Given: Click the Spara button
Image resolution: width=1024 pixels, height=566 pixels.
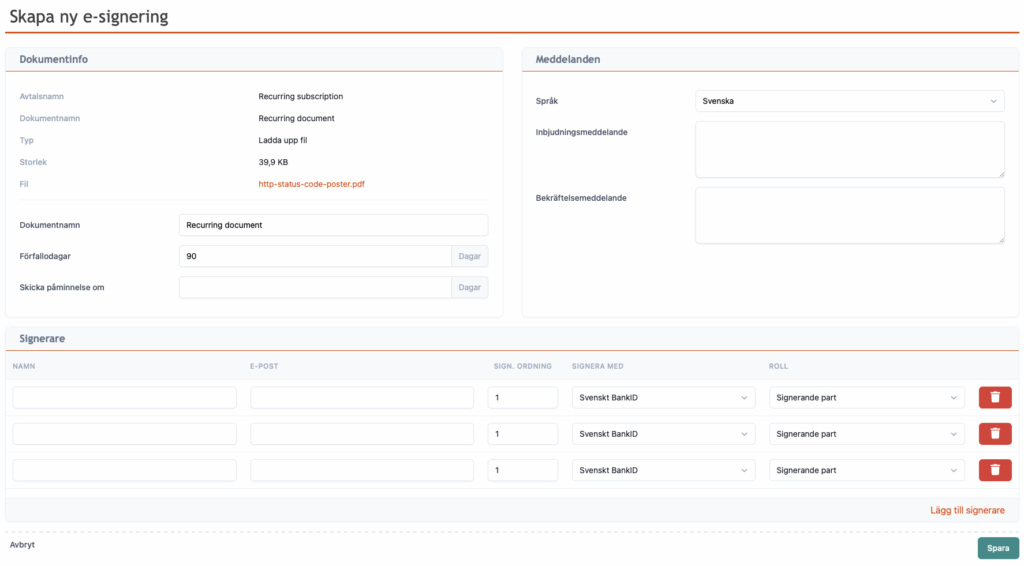Looking at the screenshot, I should 997,548.
